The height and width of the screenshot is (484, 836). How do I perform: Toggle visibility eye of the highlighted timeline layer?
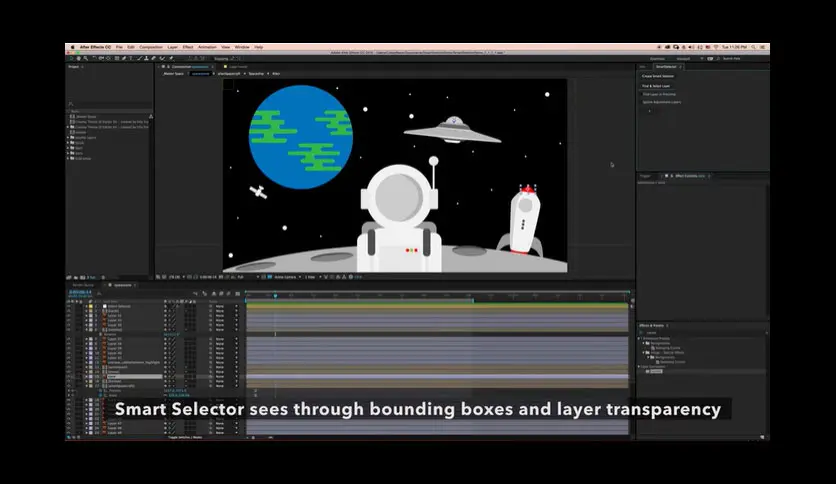coord(68,376)
